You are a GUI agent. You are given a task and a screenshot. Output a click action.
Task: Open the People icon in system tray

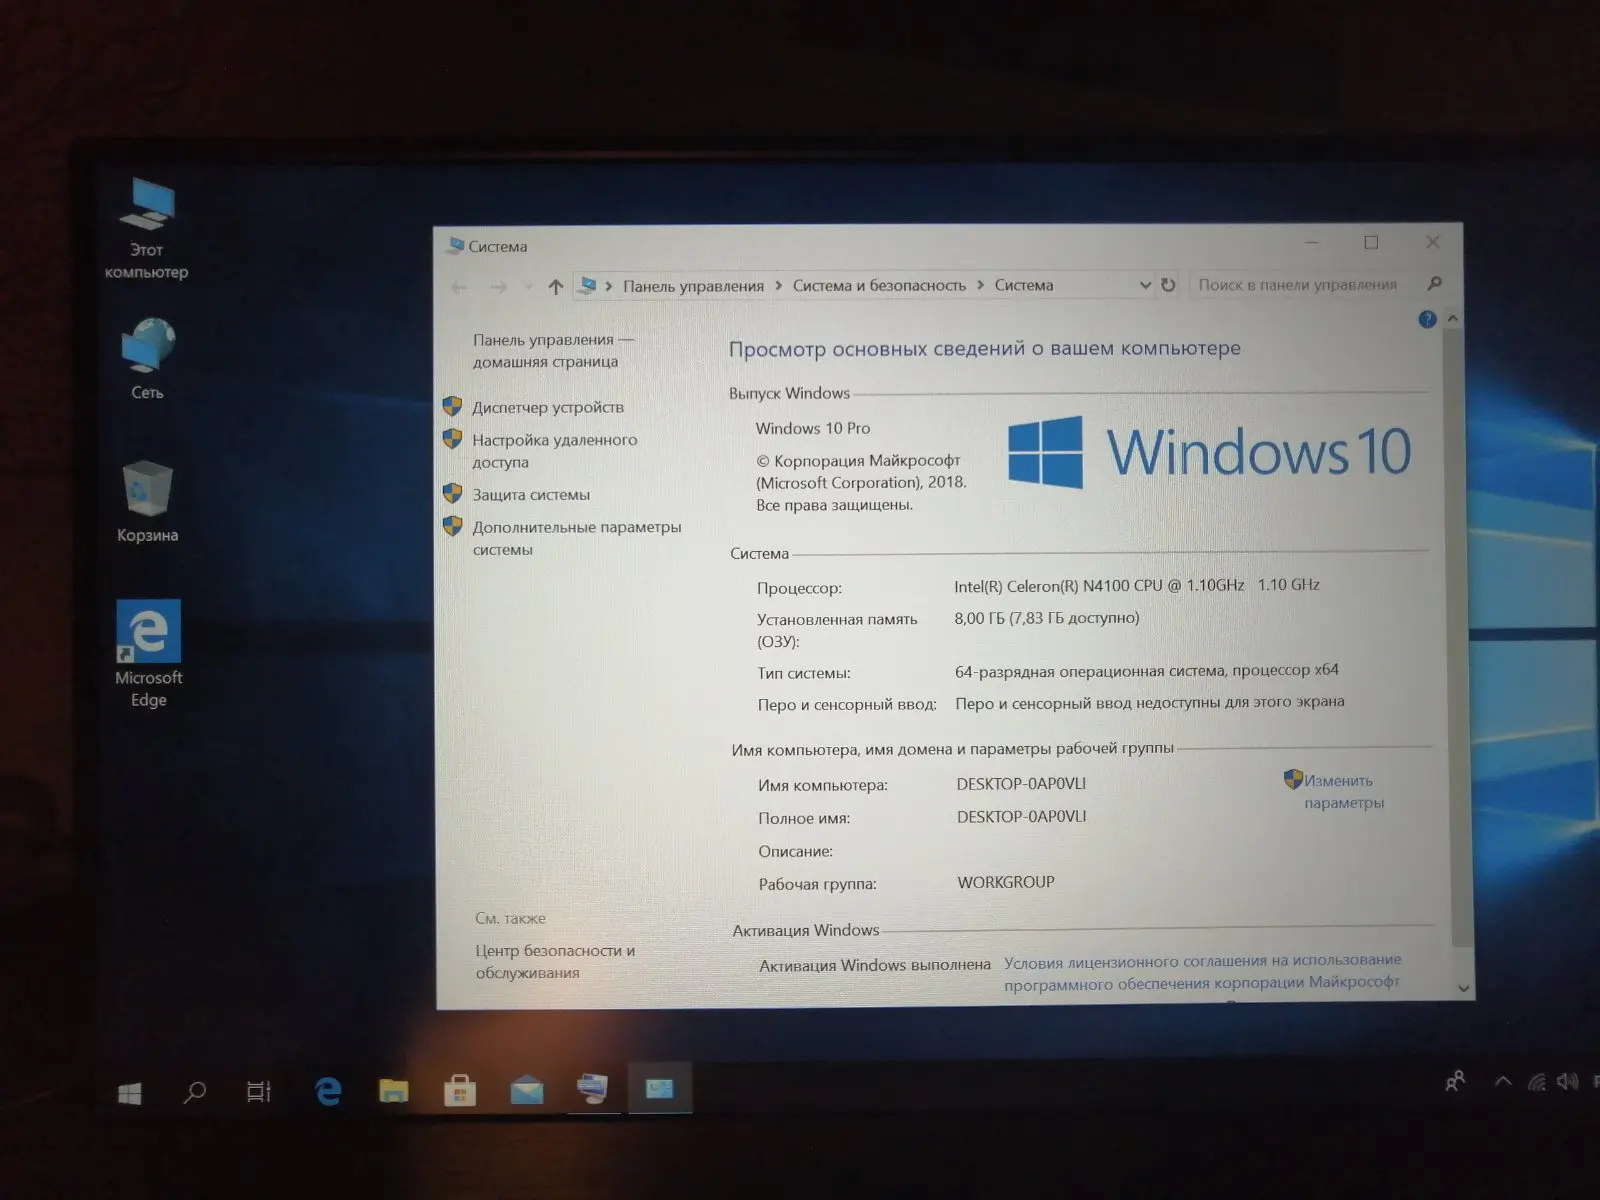click(x=1455, y=1081)
